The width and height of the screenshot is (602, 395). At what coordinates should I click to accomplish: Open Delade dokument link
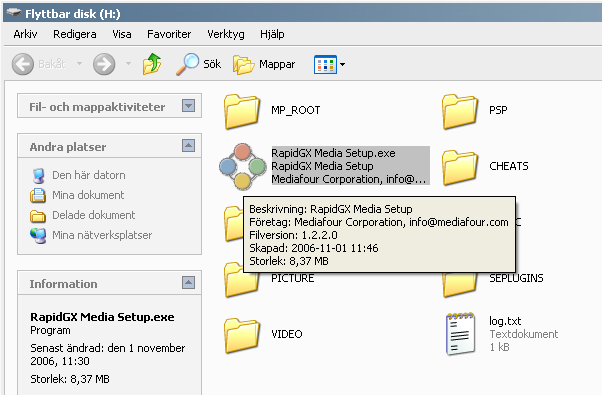coord(93,215)
